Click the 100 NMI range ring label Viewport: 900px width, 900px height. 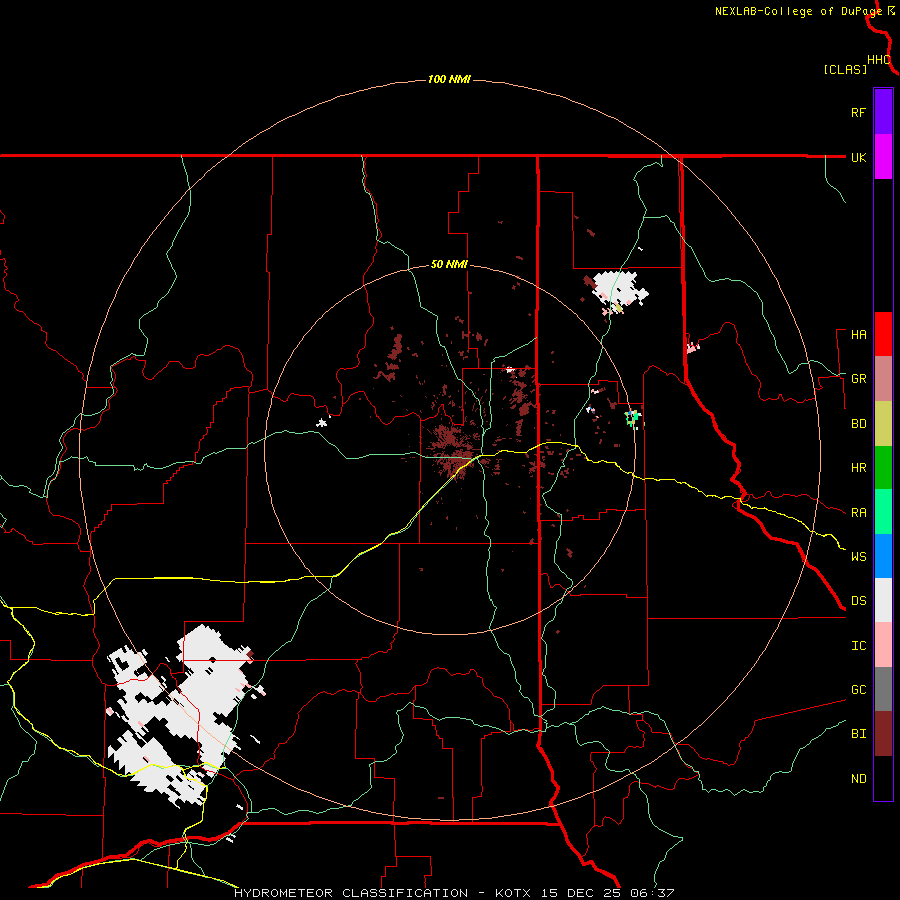point(449,79)
